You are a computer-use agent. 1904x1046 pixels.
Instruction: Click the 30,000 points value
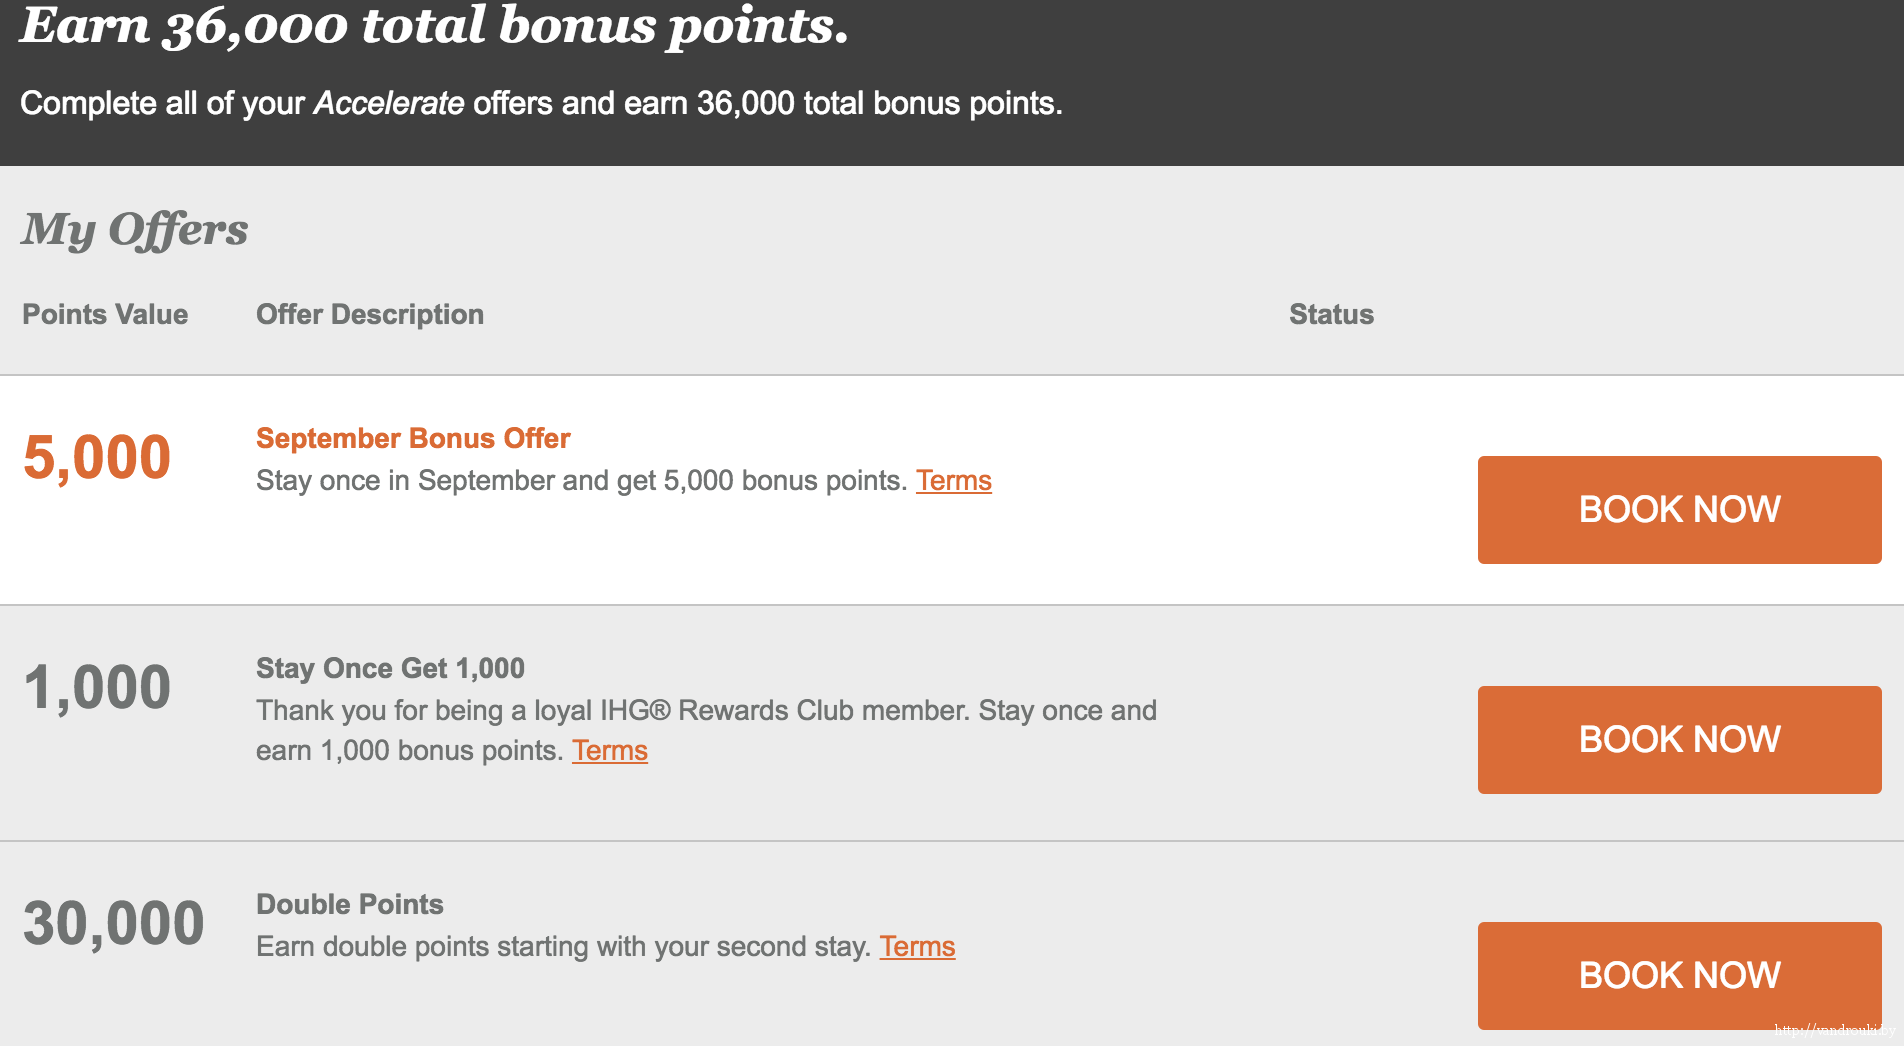113,923
